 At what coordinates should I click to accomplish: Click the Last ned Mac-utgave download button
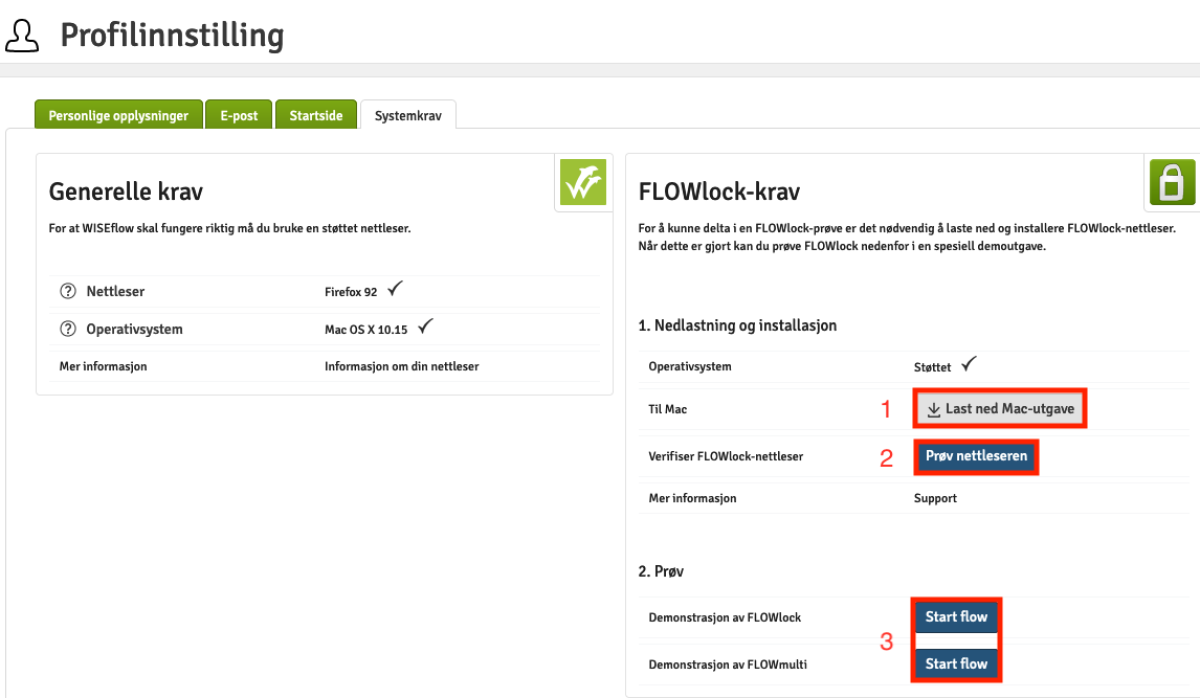click(x=999, y=409)
